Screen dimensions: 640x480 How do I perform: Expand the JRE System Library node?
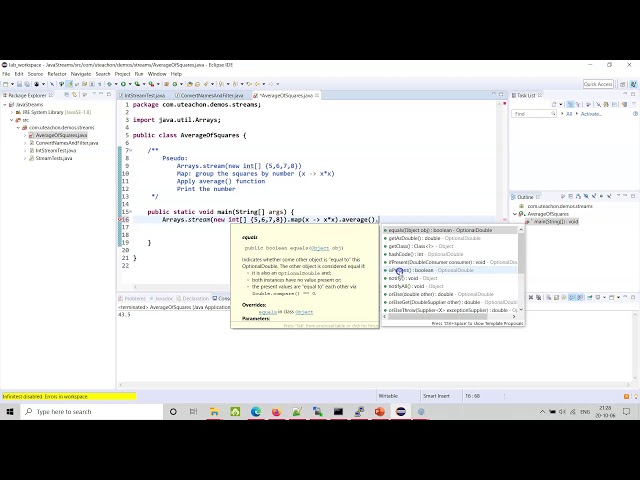[12, 112]
